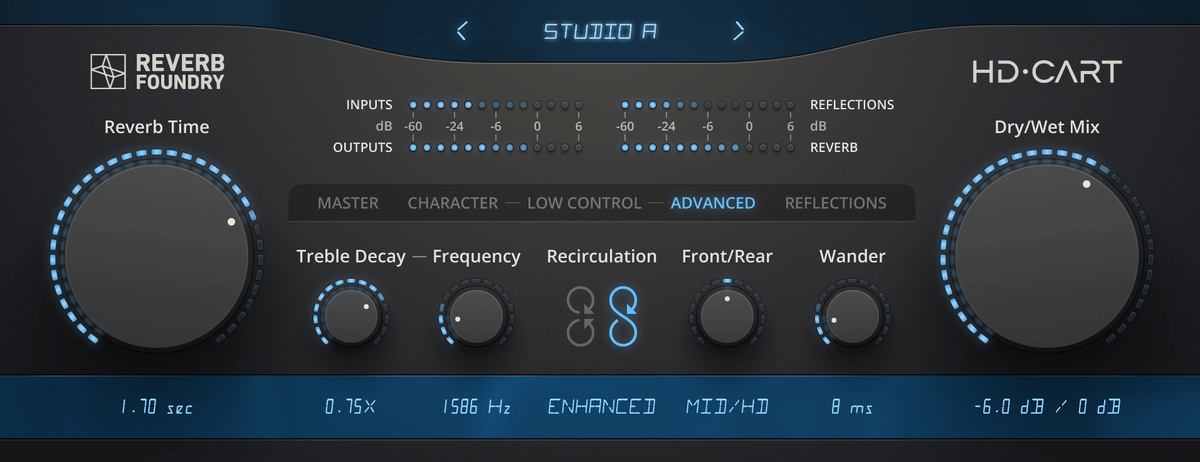Switch to the ADVANCED tab

coord(713,203)
